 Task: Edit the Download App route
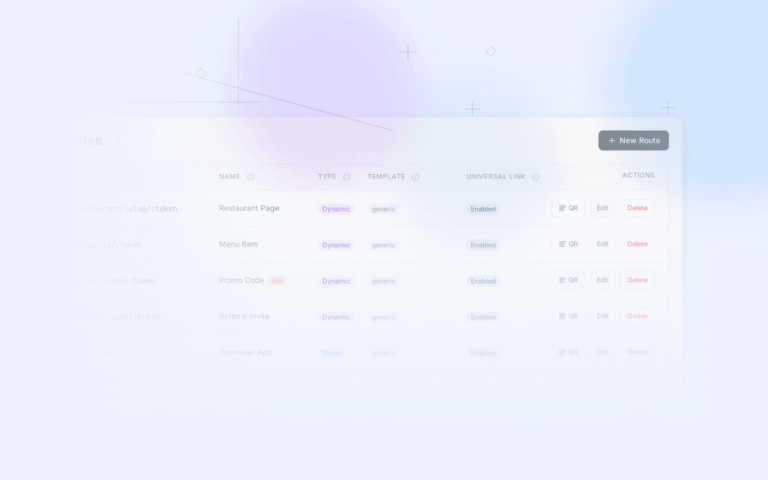click(602, 352)
